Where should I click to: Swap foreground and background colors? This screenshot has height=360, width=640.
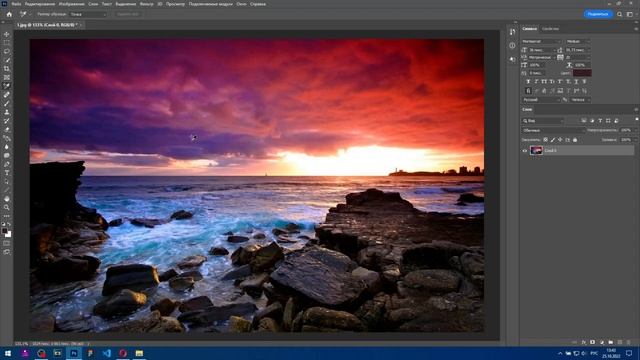click(x=9, y=224)
